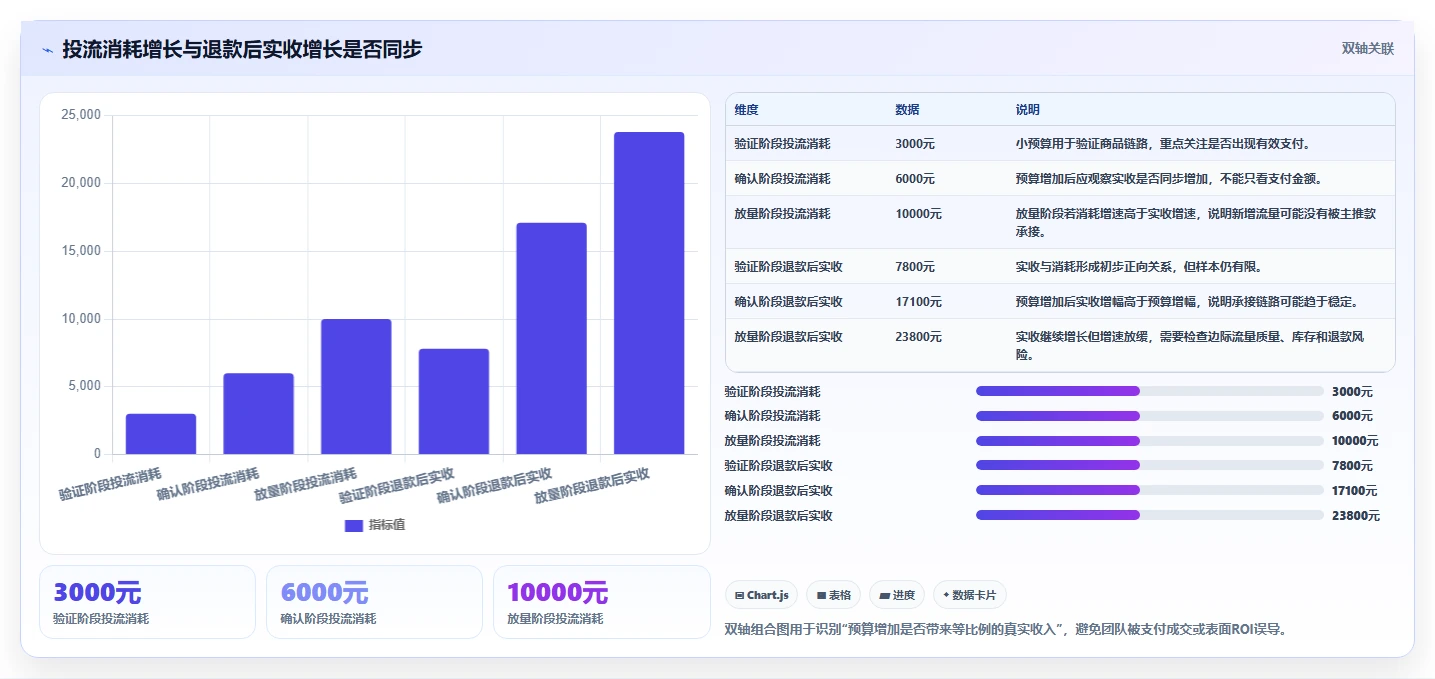
Task: Click the Chart.js chip
Action: [x=761, y=595]
